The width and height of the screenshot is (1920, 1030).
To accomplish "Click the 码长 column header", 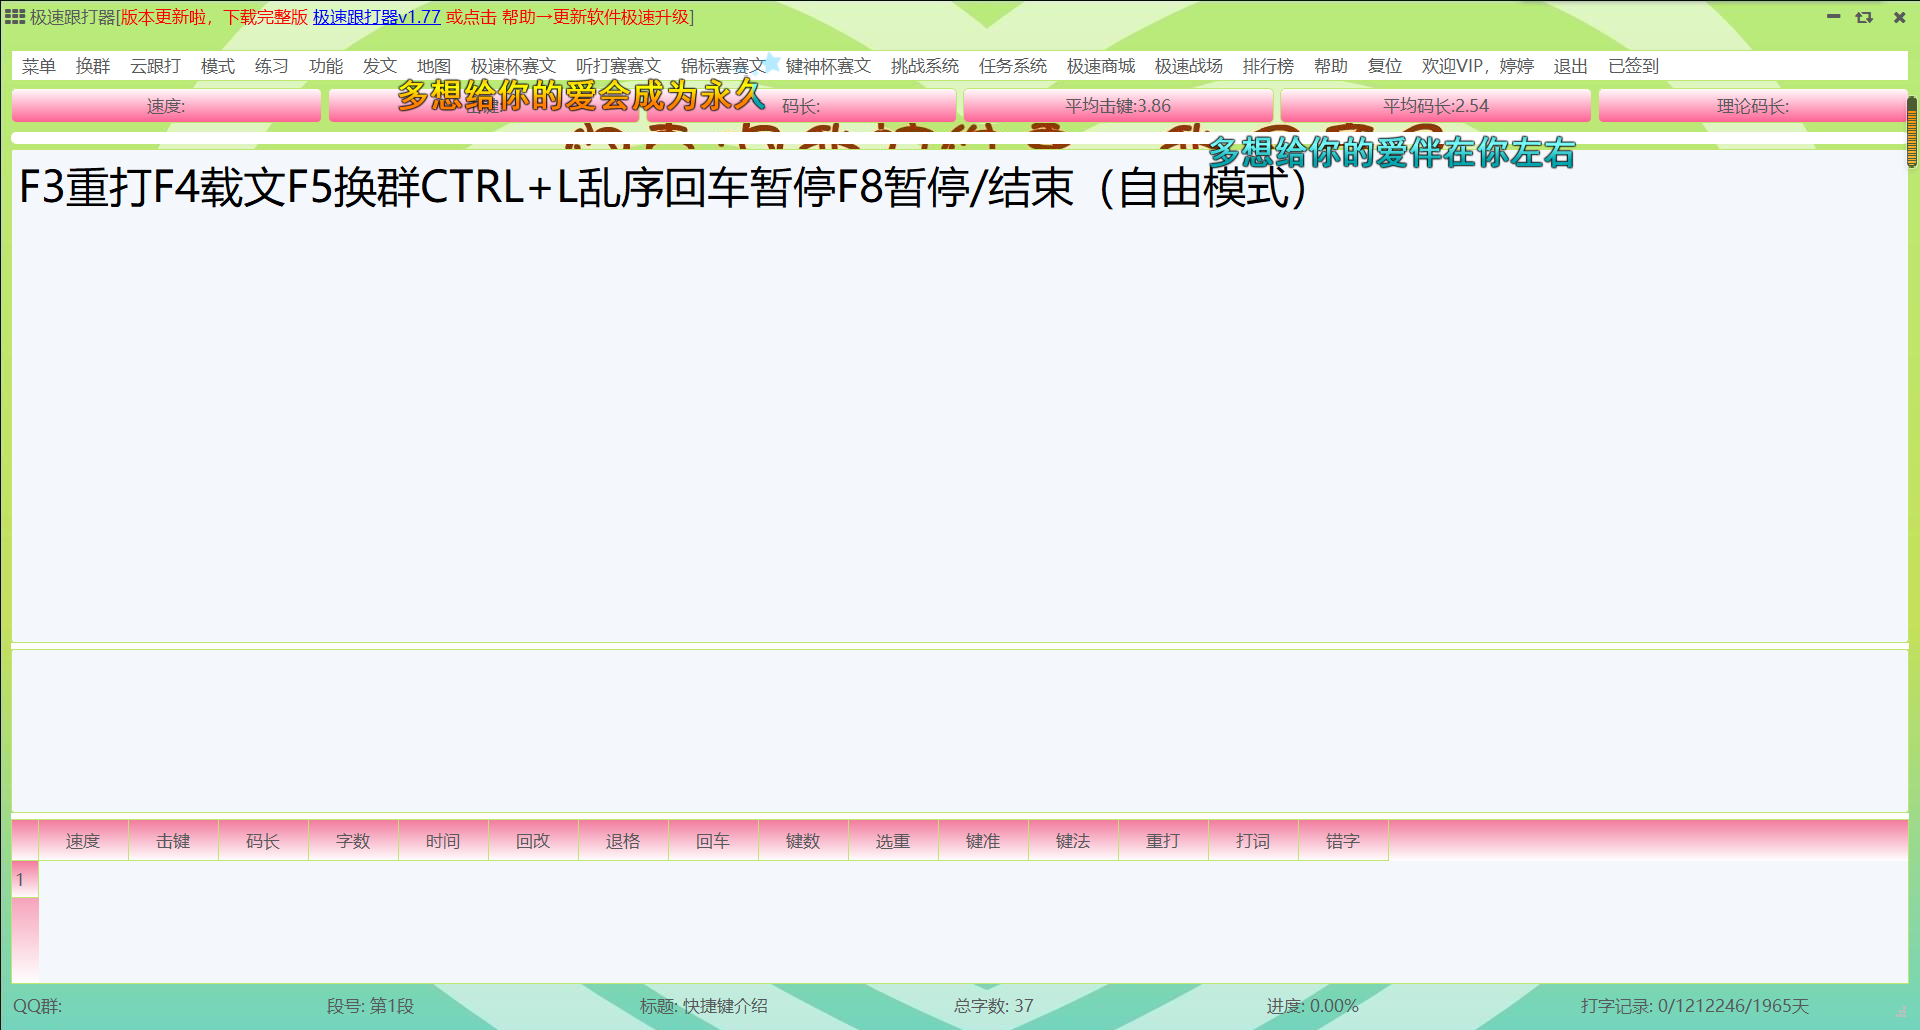I will 263,841.
